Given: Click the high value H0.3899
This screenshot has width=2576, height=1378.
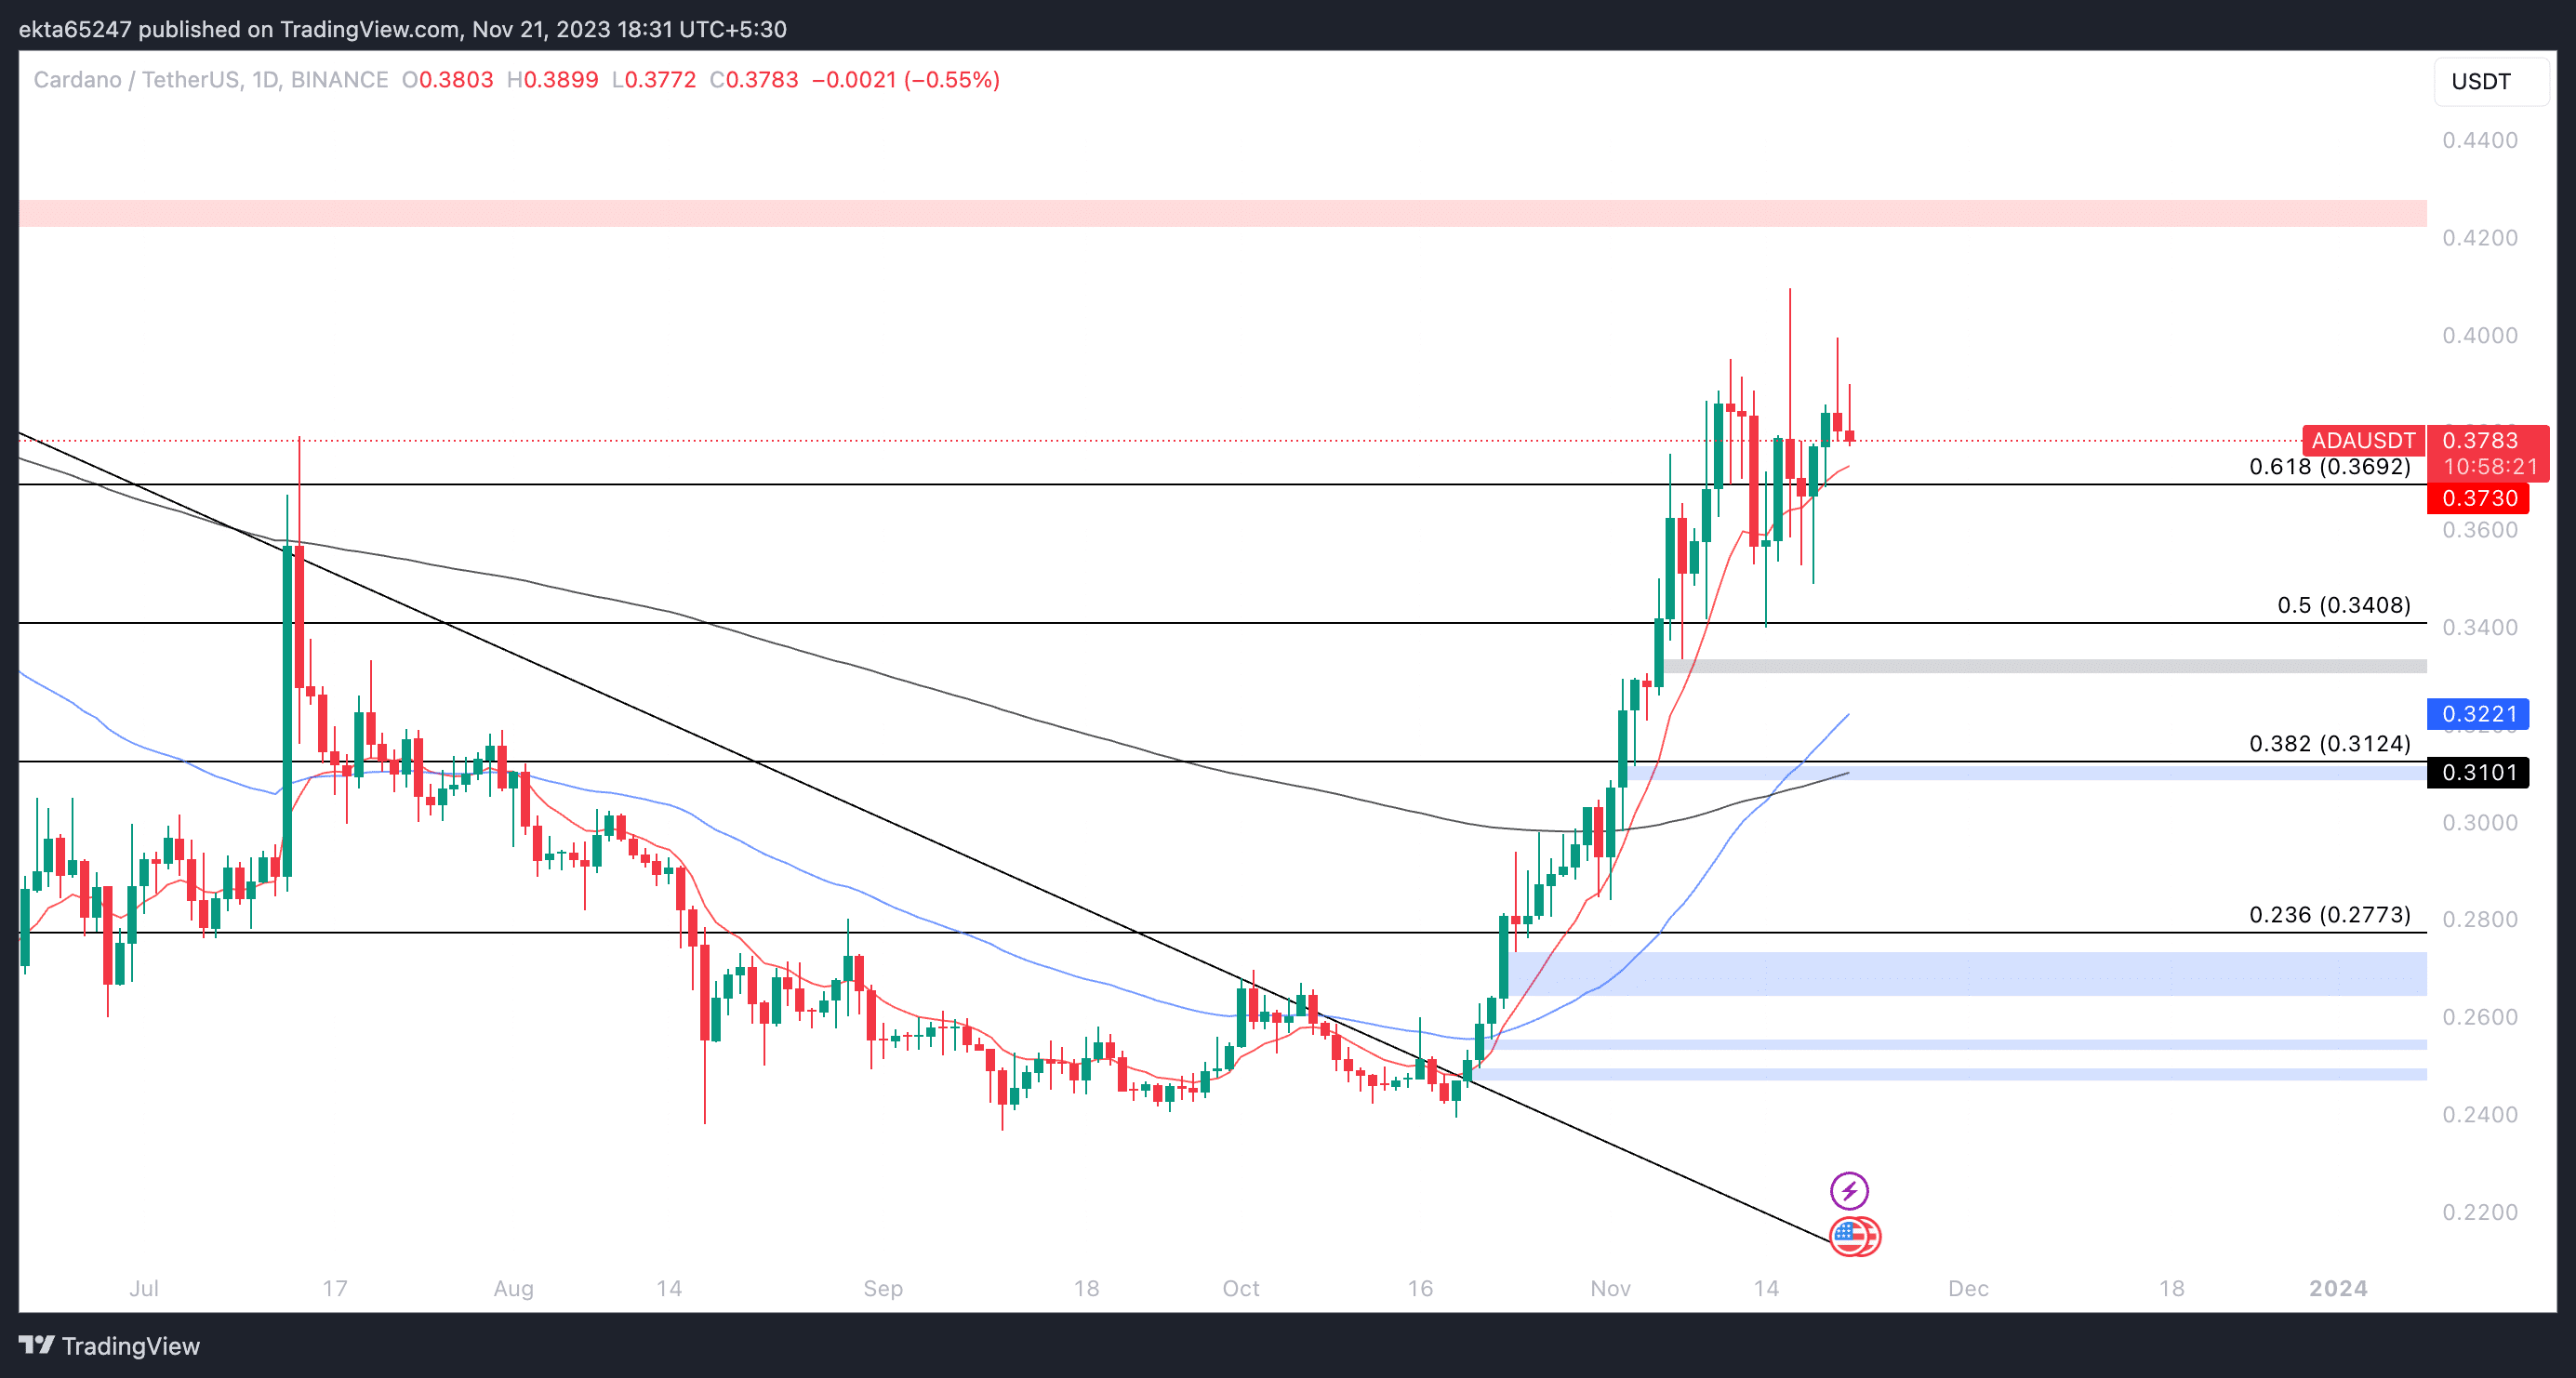Looking at the screenshot, I should pos(552,80).
